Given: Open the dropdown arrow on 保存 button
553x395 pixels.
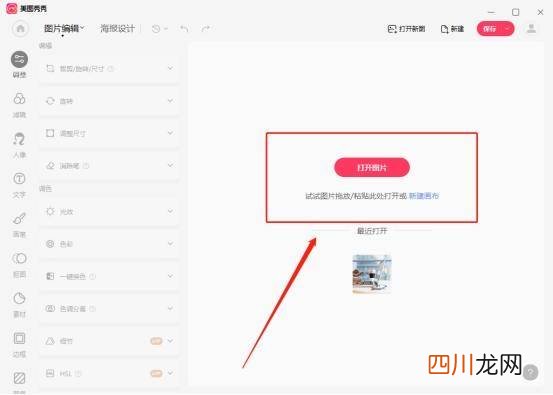Looking at the screenshot, I should point(507,29).
